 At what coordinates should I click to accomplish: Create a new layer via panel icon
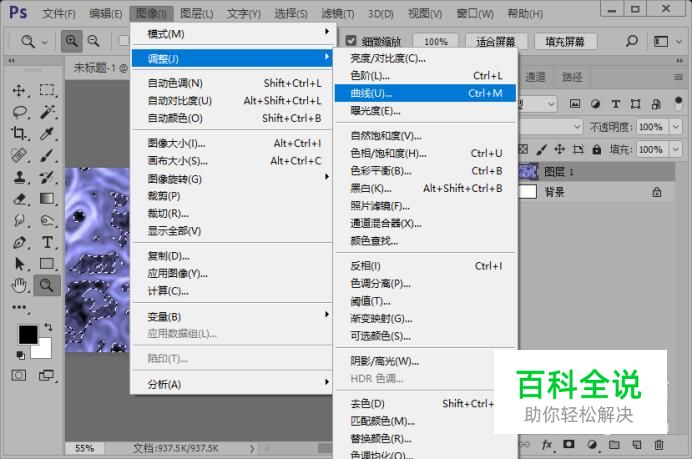pyautogui.click(x=636, y=445)
